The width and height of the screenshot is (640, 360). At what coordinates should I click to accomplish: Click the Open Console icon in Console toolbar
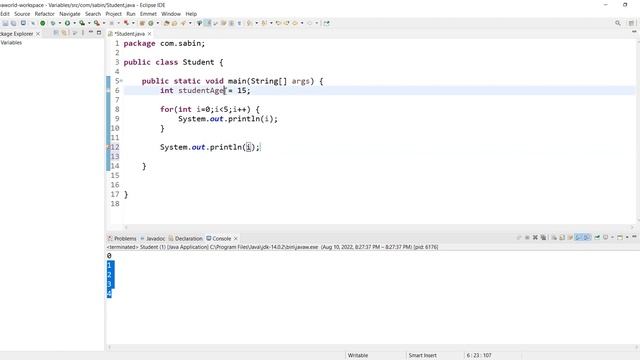click(620, 237)
